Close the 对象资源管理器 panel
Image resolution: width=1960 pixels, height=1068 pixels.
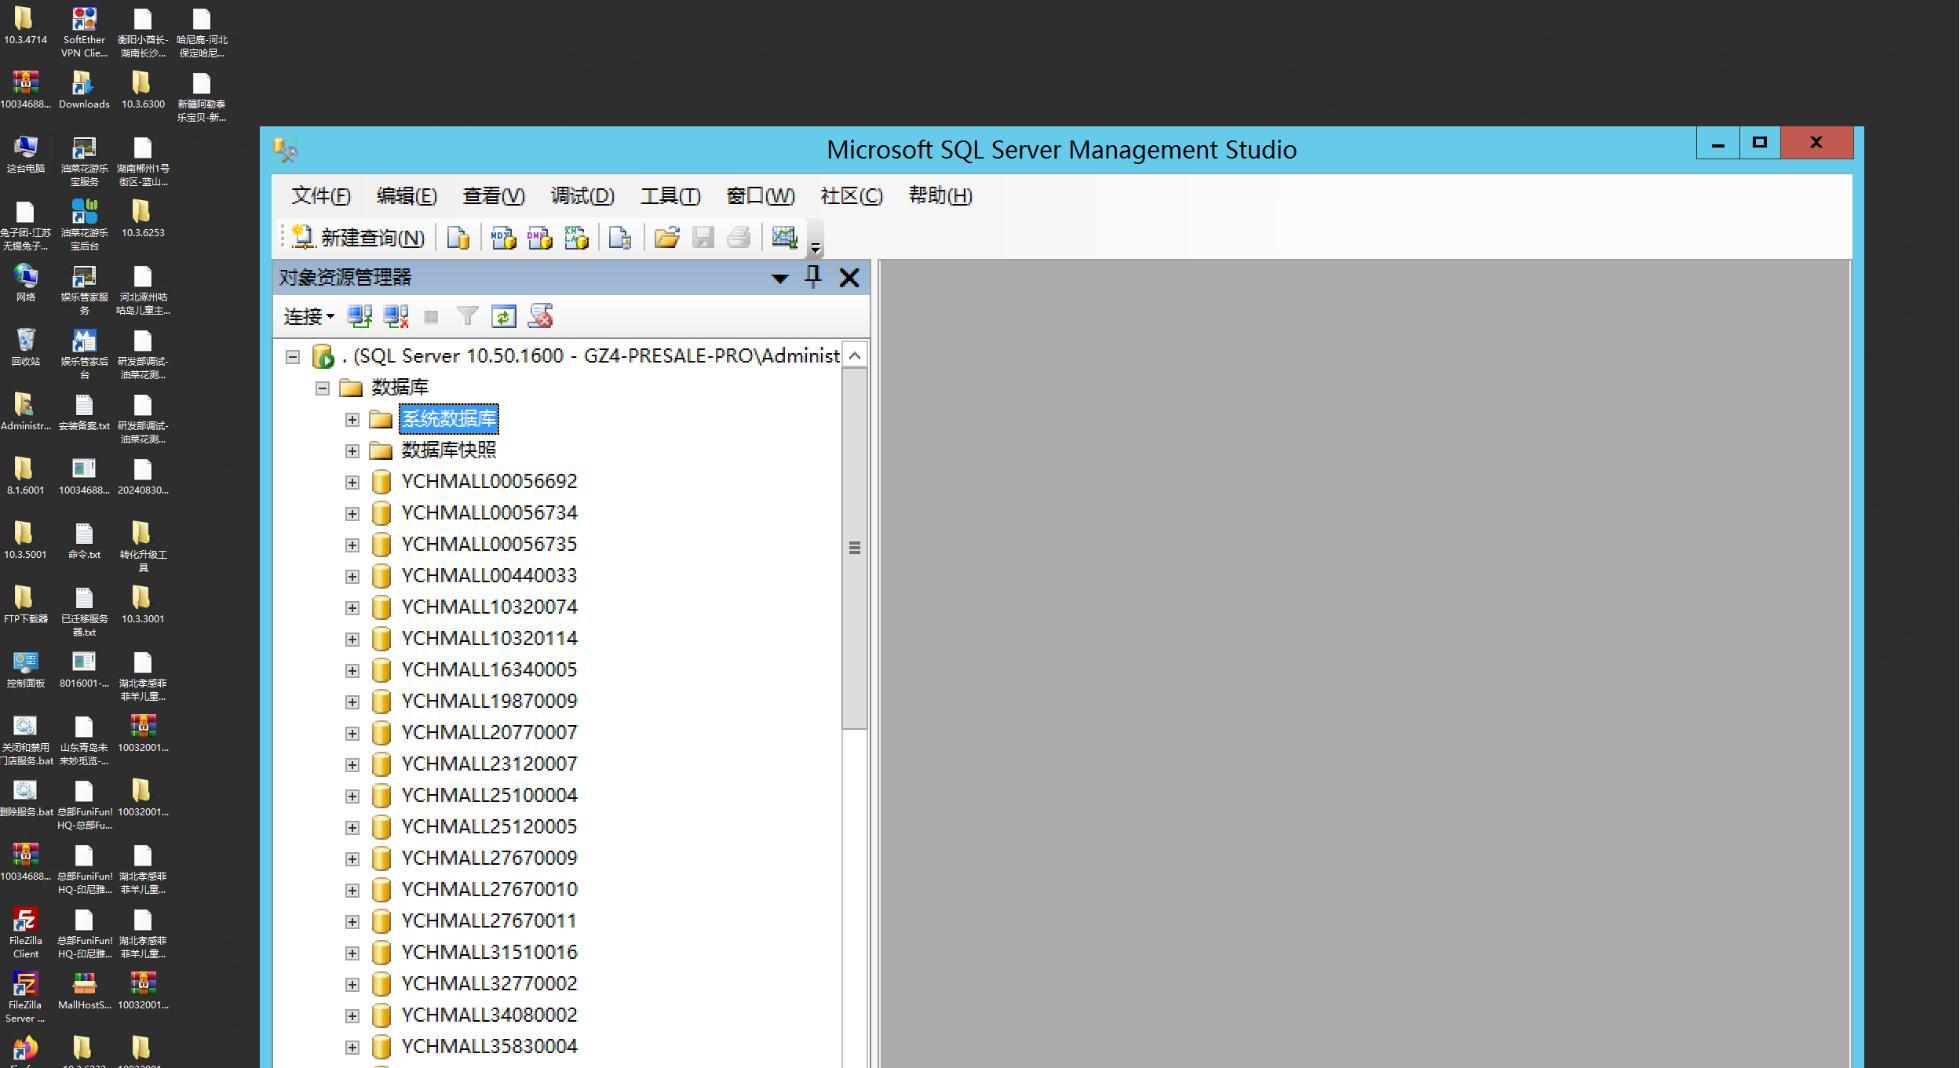(x=849, y=278)
